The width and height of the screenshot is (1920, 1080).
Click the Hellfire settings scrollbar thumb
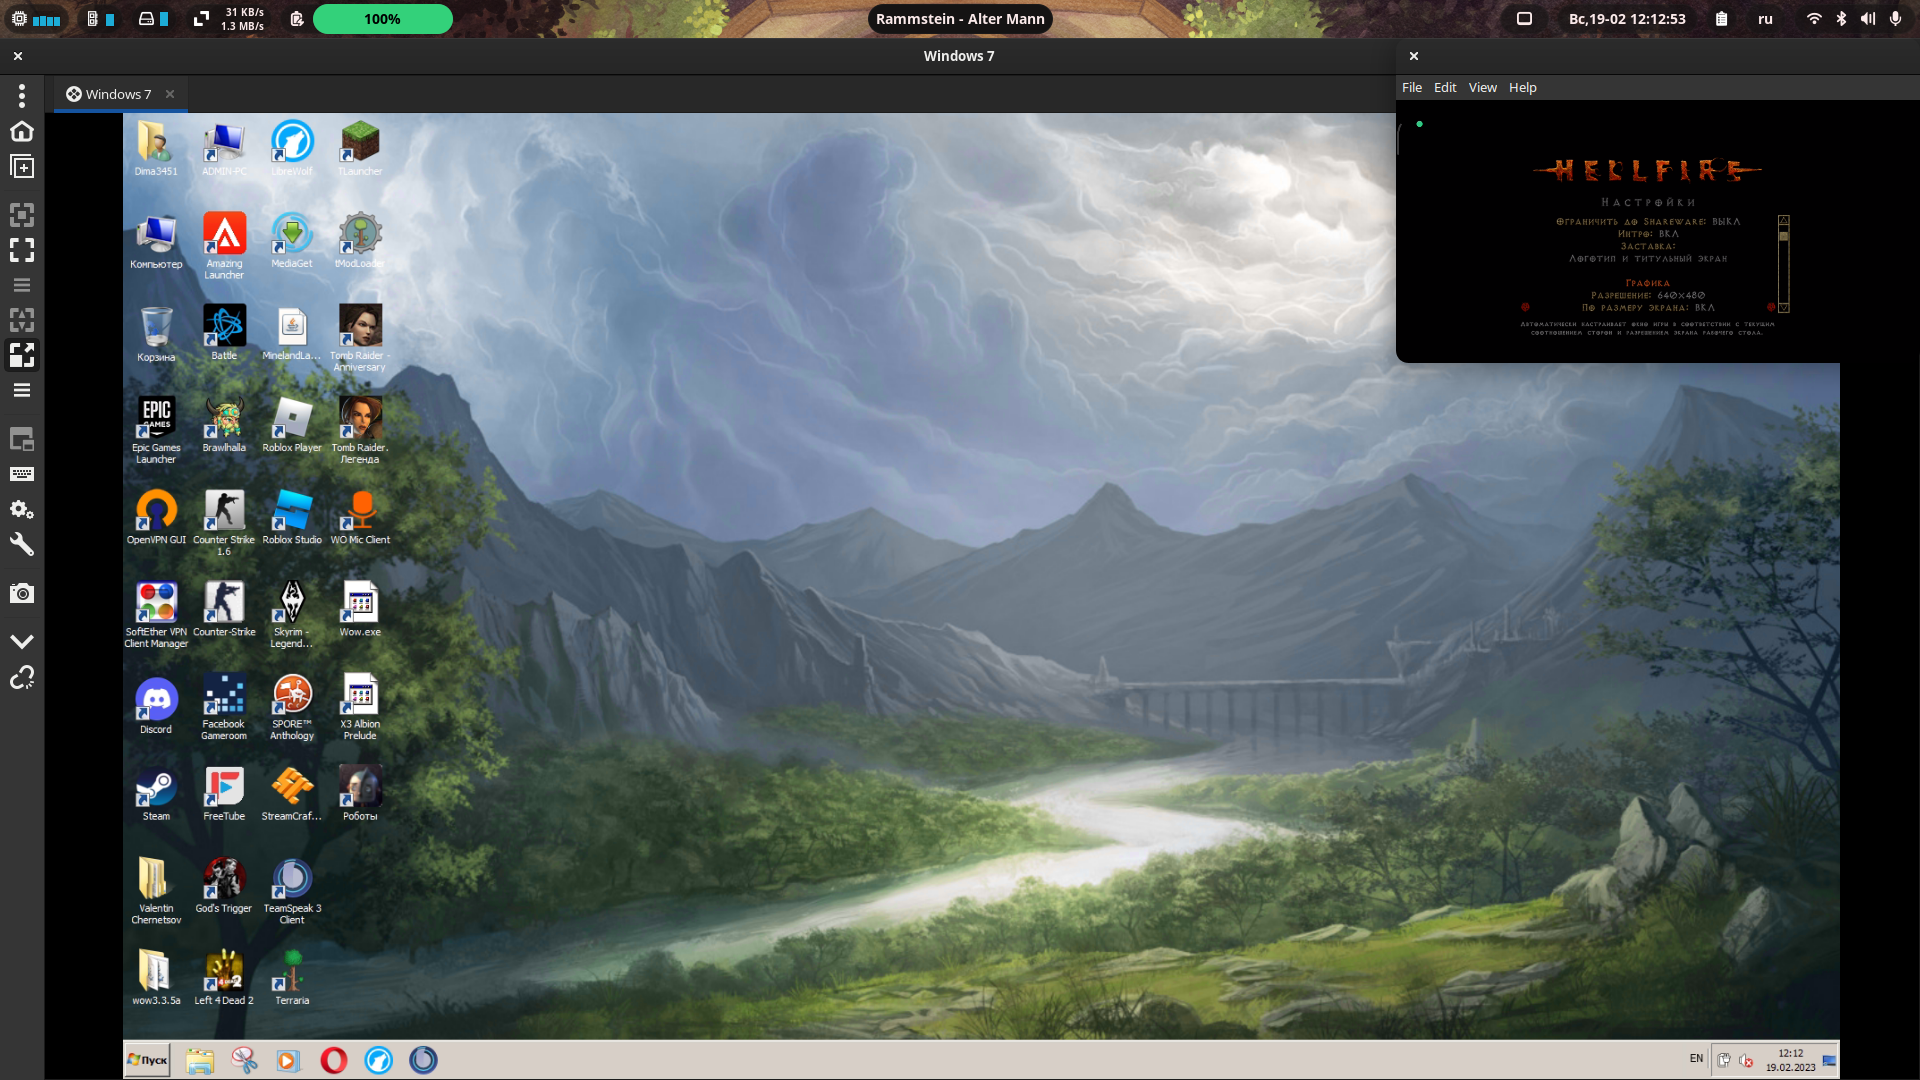coord(1783,236)
